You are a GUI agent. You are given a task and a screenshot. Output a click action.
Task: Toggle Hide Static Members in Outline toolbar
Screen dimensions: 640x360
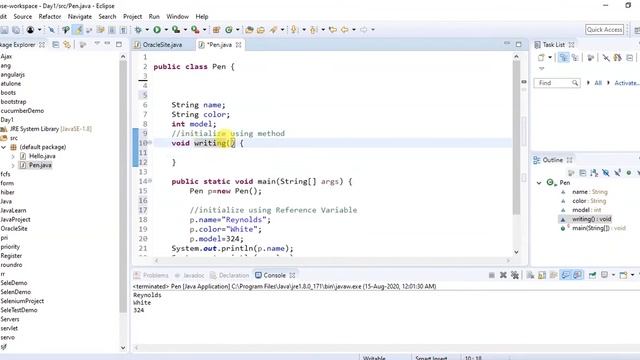coord(618,173)
